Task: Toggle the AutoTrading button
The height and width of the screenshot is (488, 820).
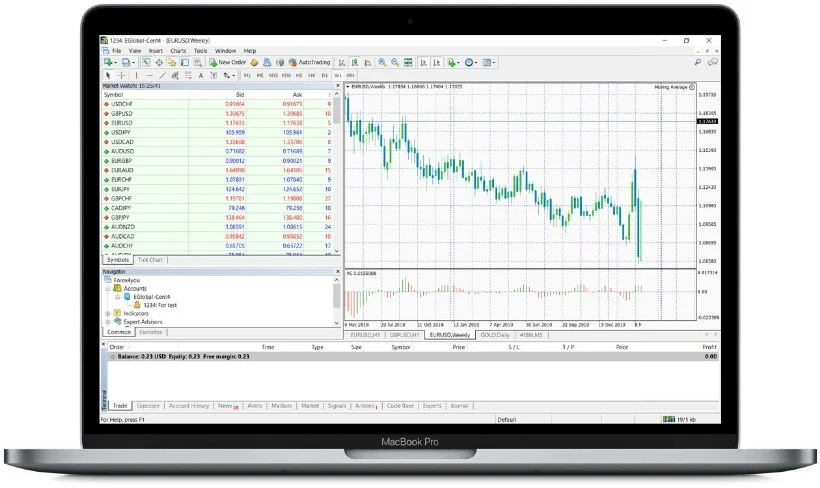Action: 309,62
